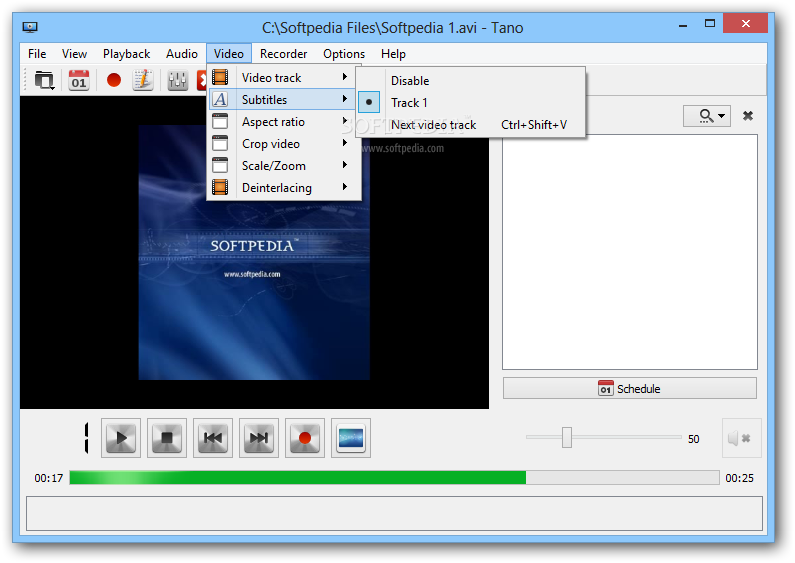The image size is (795, 563).
Task: Click the elapsed time 00:17
Action: [49, 478]
